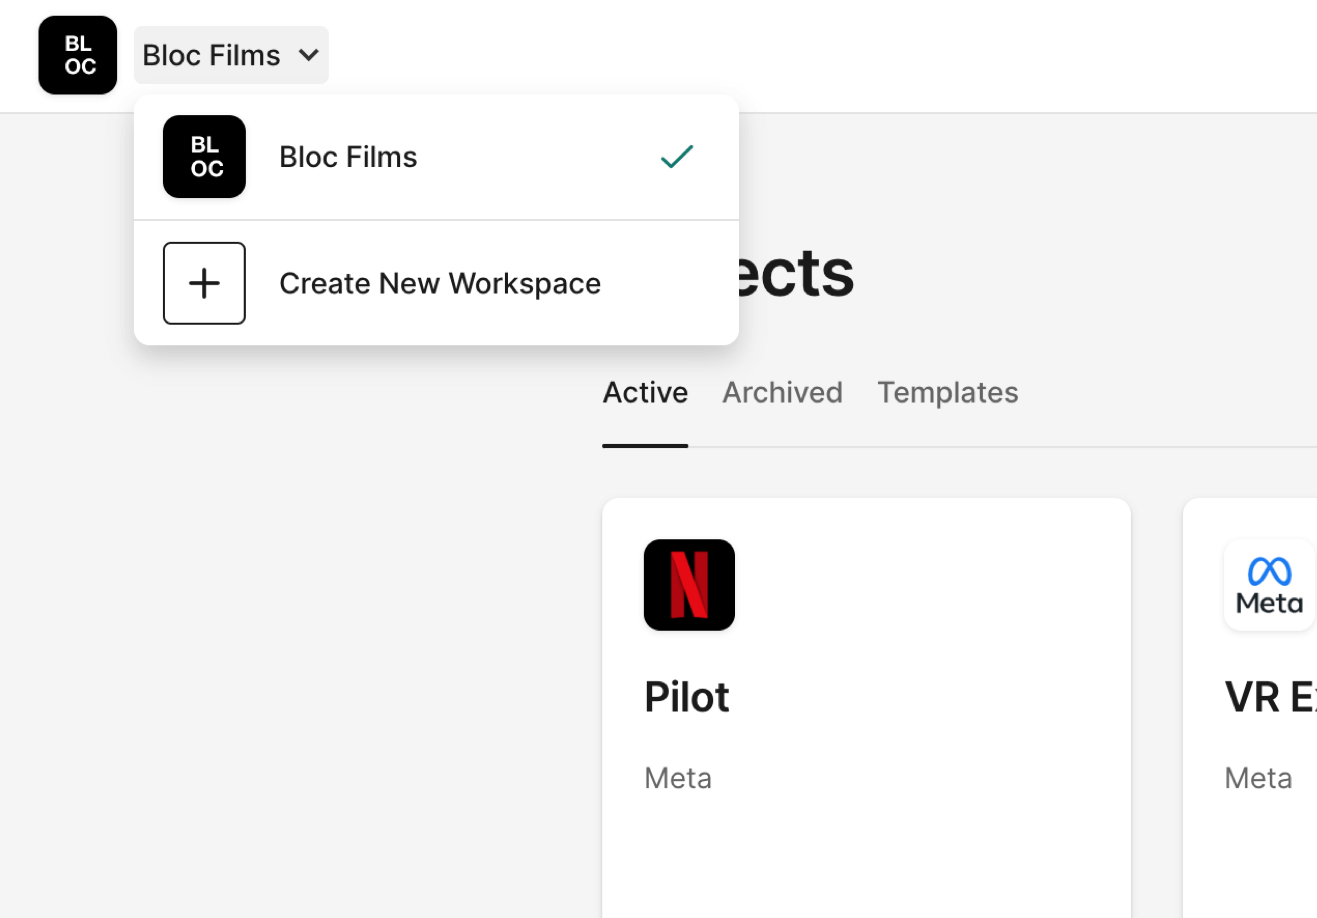Screen dimensions: 1317x918
Task: Click the plus icon for new workspace
Action: (204, 283)
